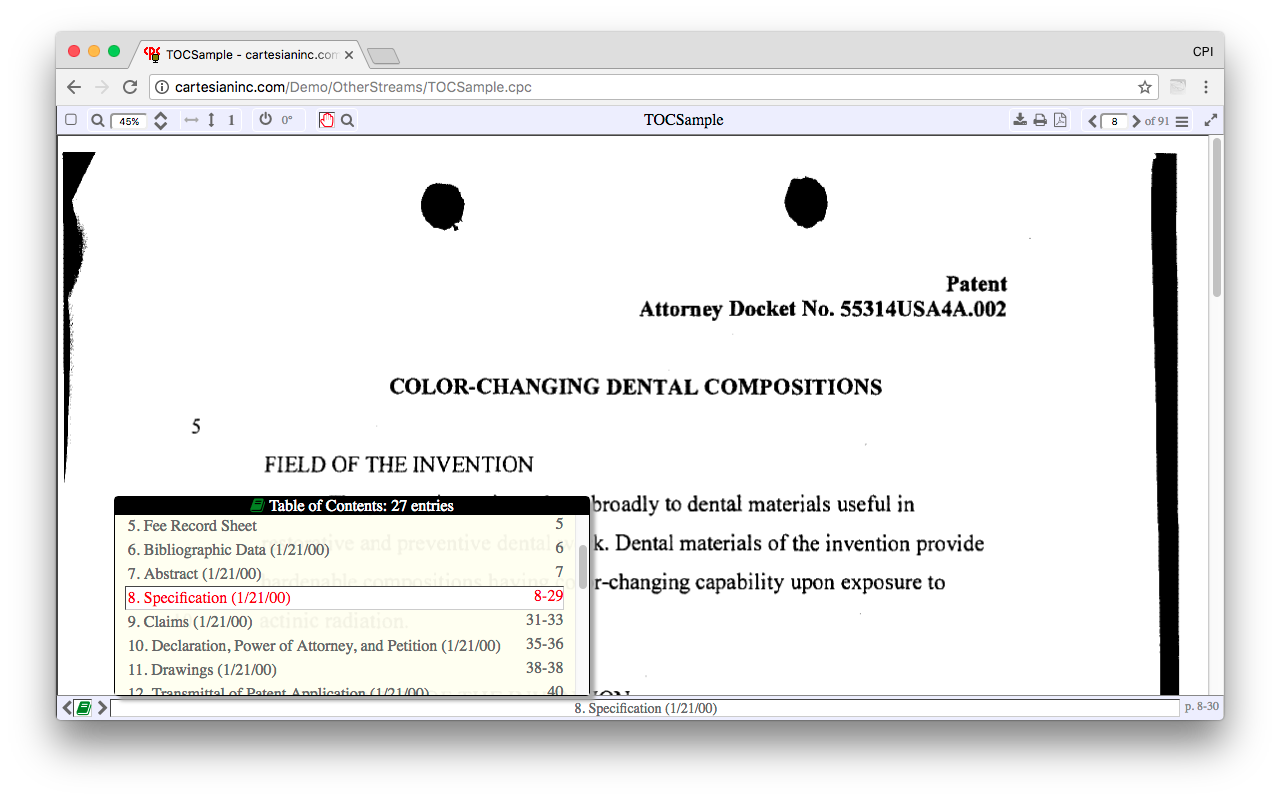
Task: Go to previous TOC entry in bottom bar
Action: [67, 708]
